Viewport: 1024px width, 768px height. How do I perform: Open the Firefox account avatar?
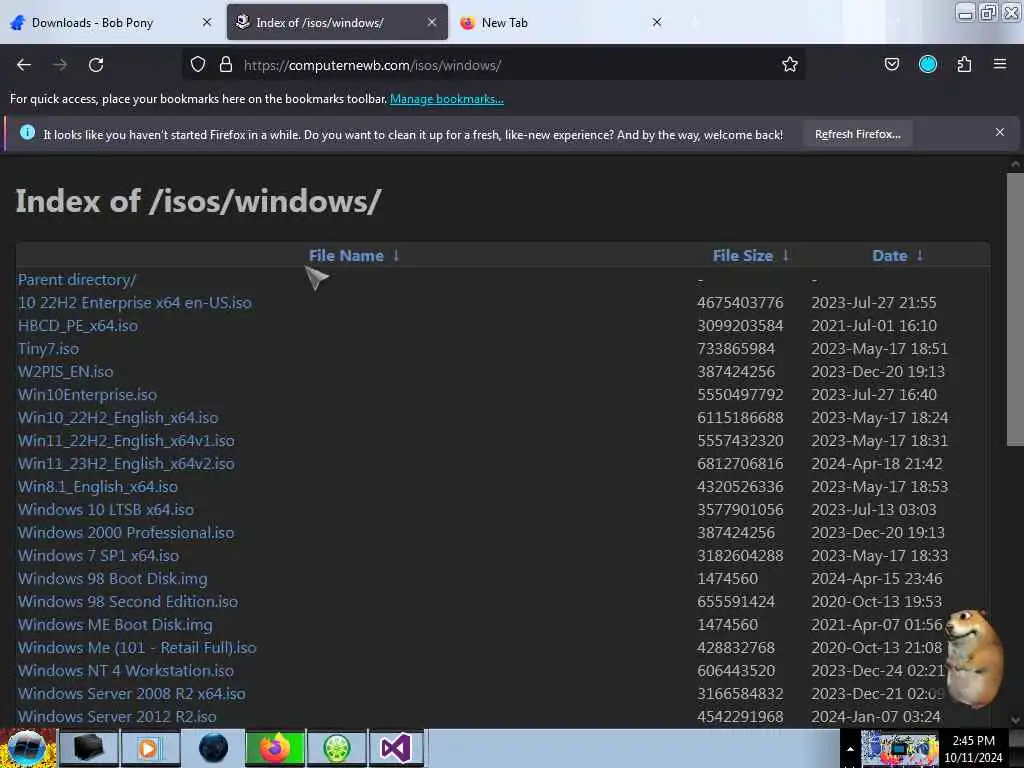(x=927, y=64)
